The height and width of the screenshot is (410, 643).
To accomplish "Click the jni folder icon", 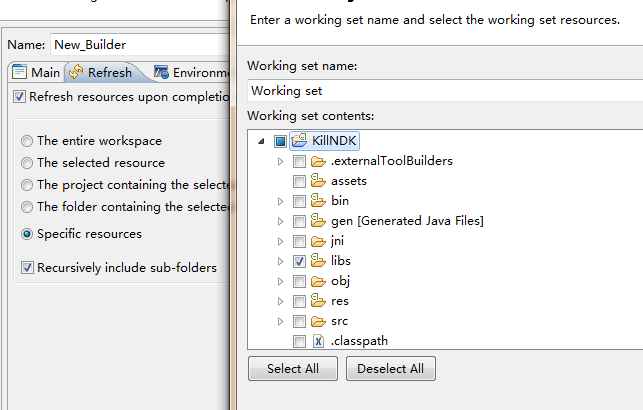I will [319, 241].
